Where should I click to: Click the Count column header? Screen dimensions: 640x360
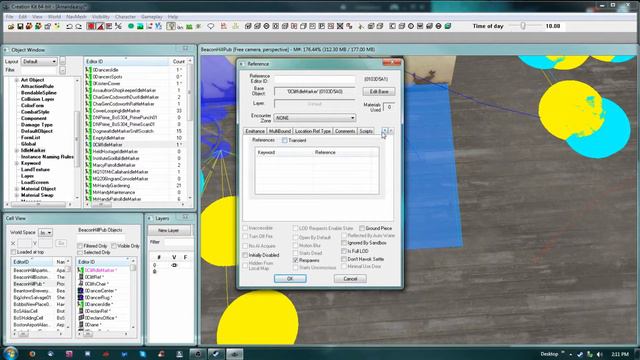tap(179, 62)
